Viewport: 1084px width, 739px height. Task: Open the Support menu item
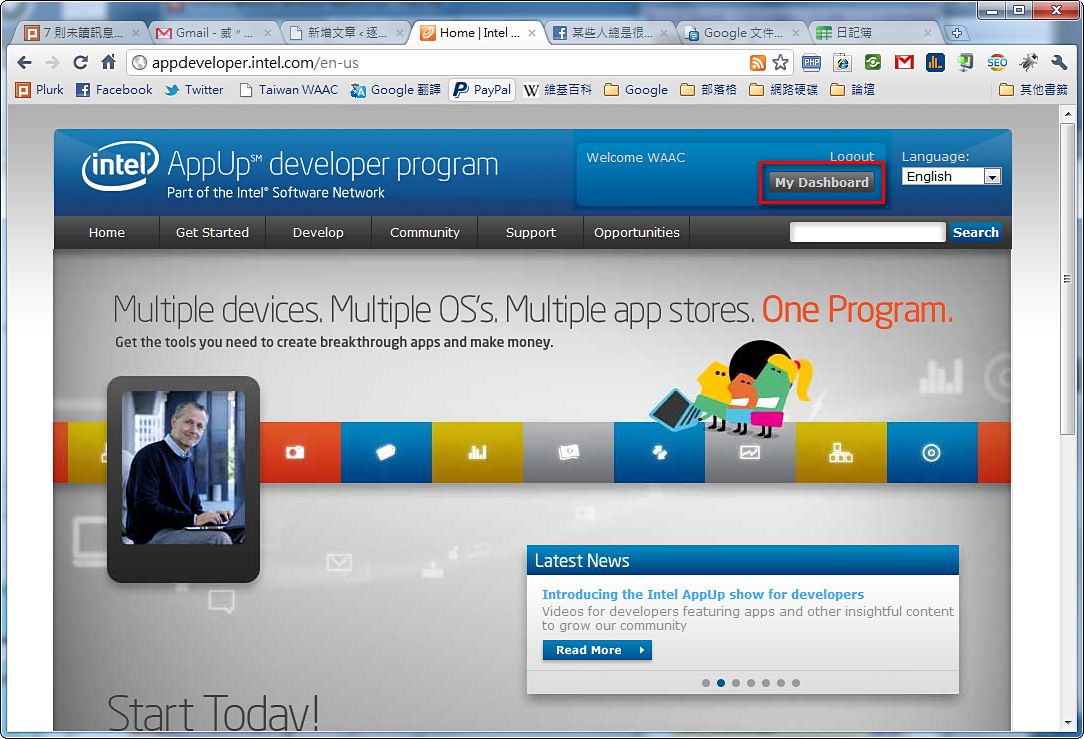[x=530, y=232]
